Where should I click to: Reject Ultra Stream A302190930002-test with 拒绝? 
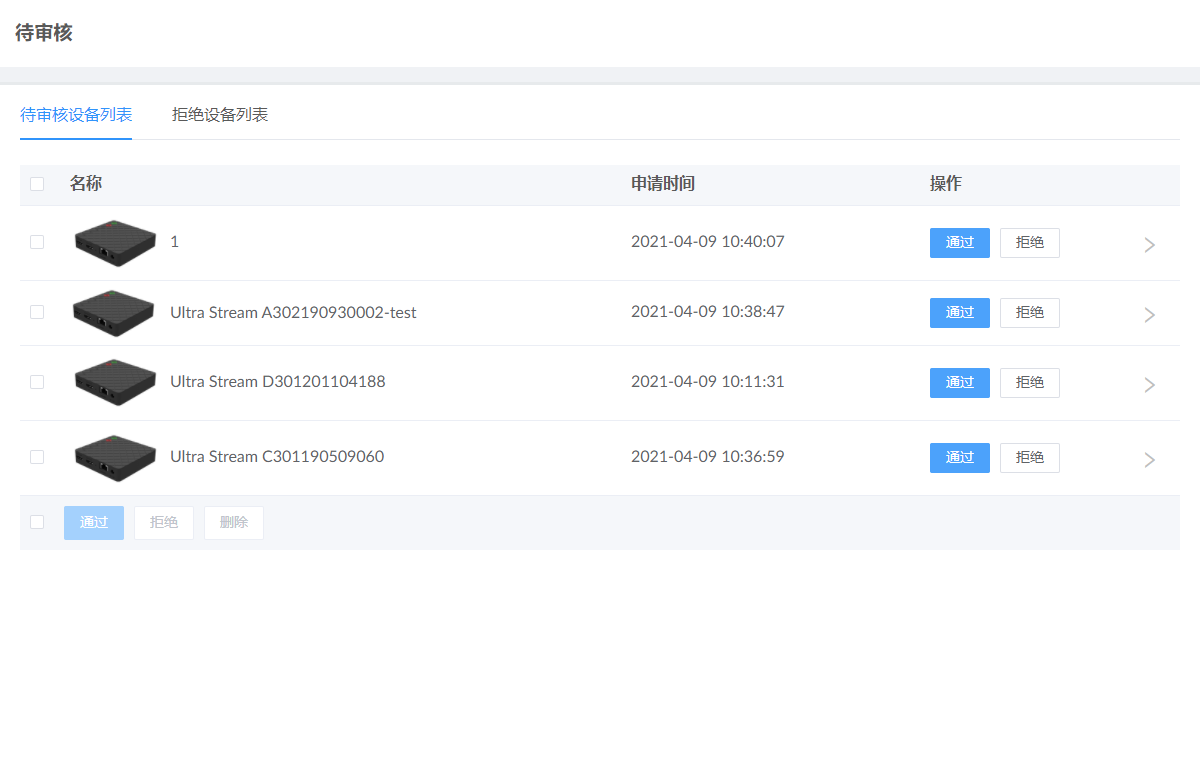1029,313
